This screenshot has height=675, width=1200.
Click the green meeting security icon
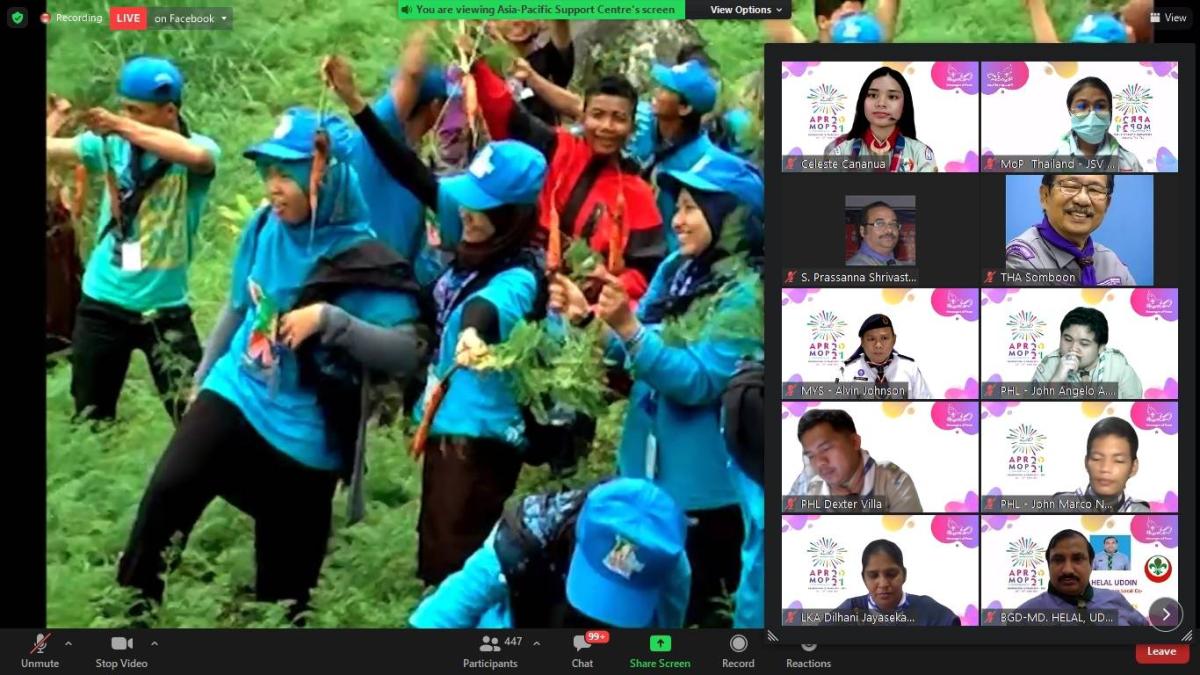click(x=15, y=17)
